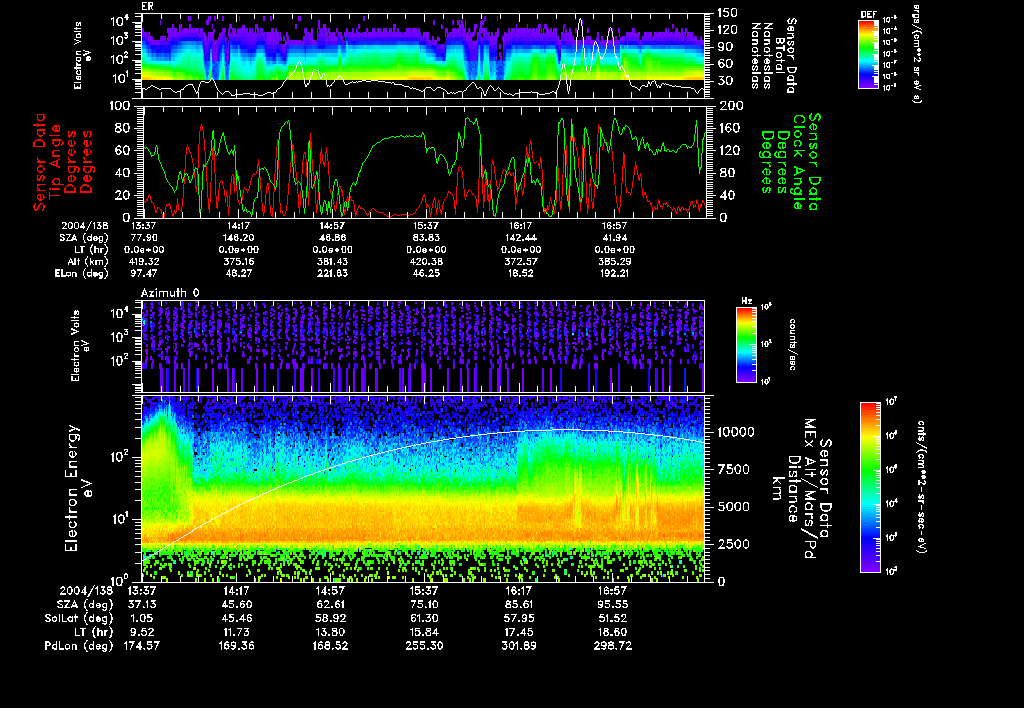
Task: Select the local time value 18.60
Action: [613, 632]
